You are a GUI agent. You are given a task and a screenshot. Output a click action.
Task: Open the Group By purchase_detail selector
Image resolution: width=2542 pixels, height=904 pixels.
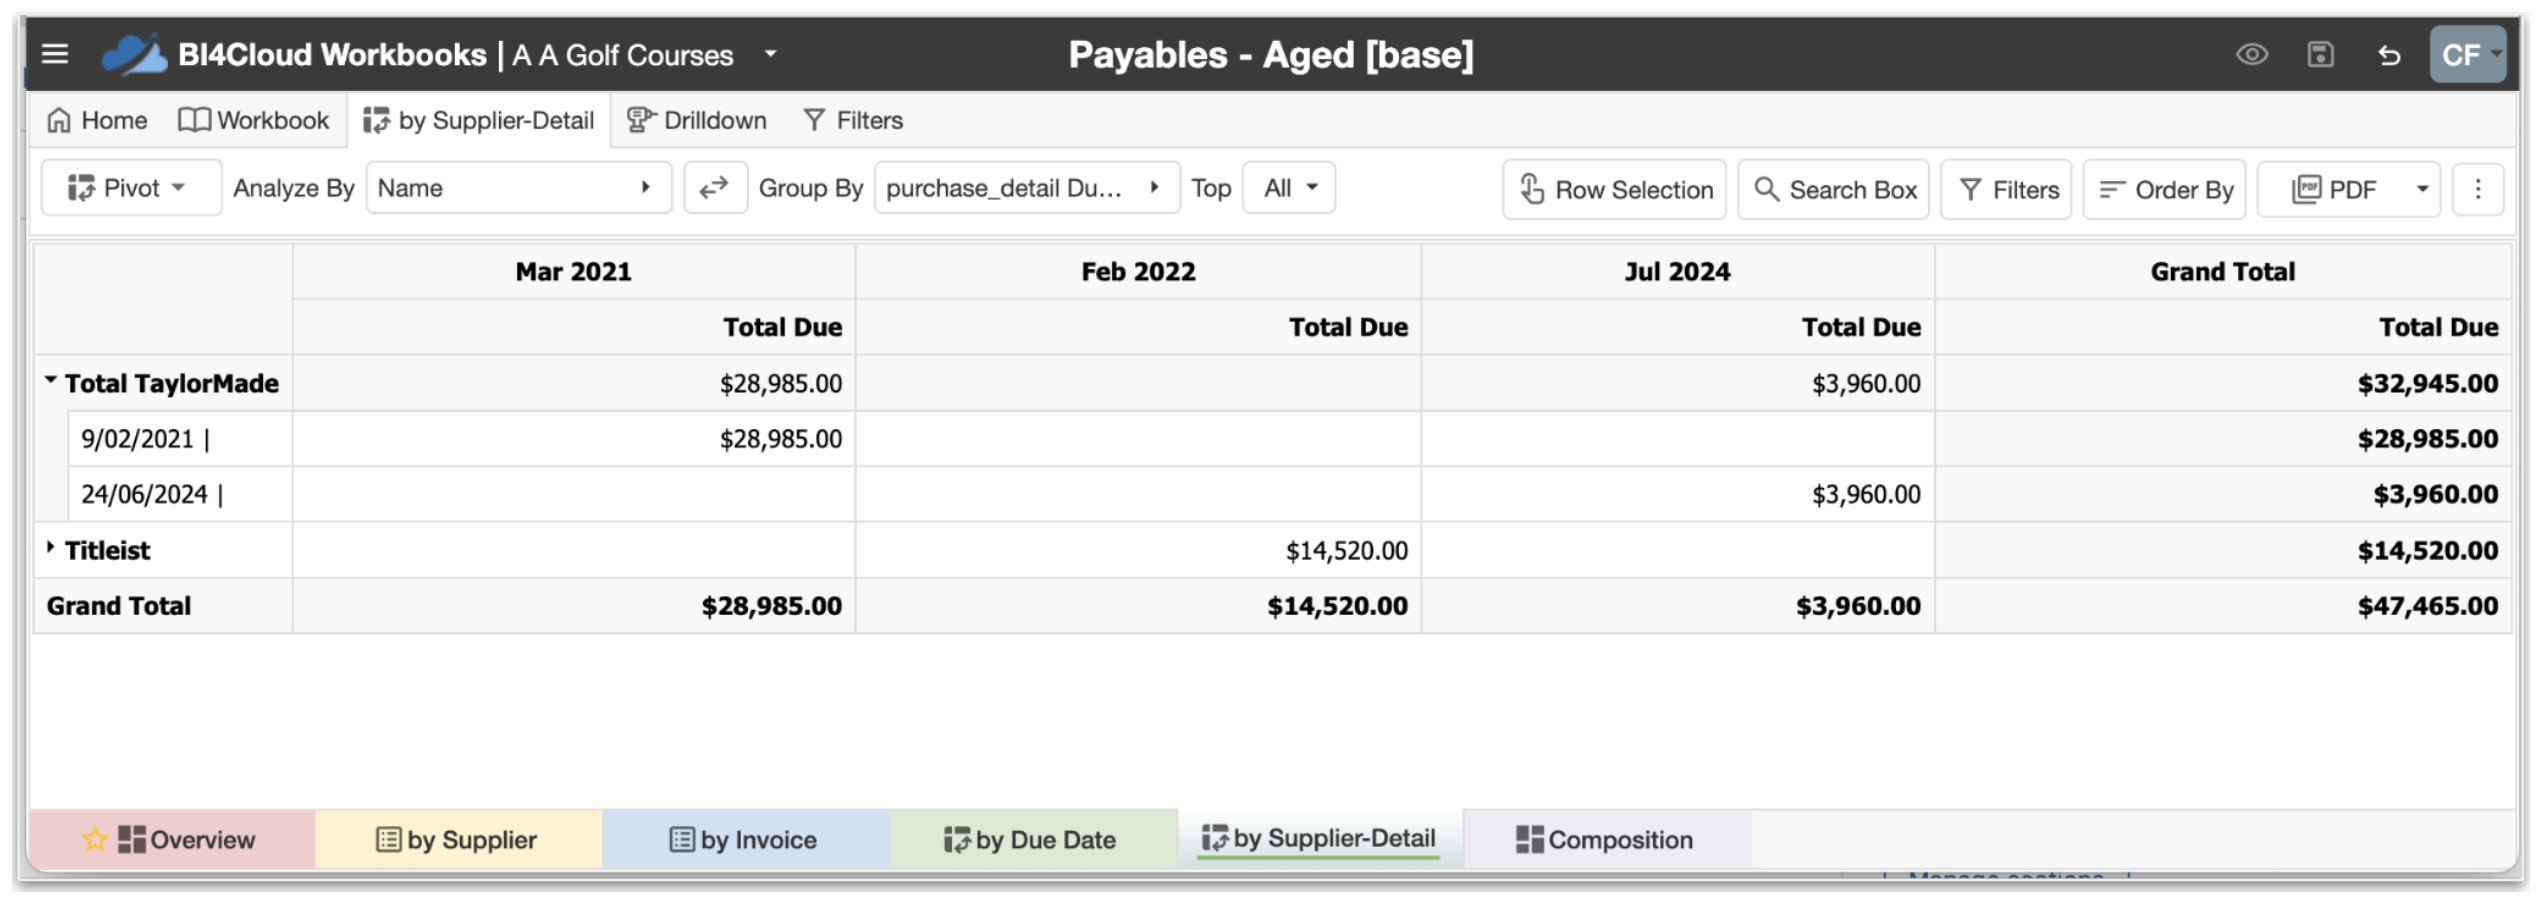(x=1026, y=188)
